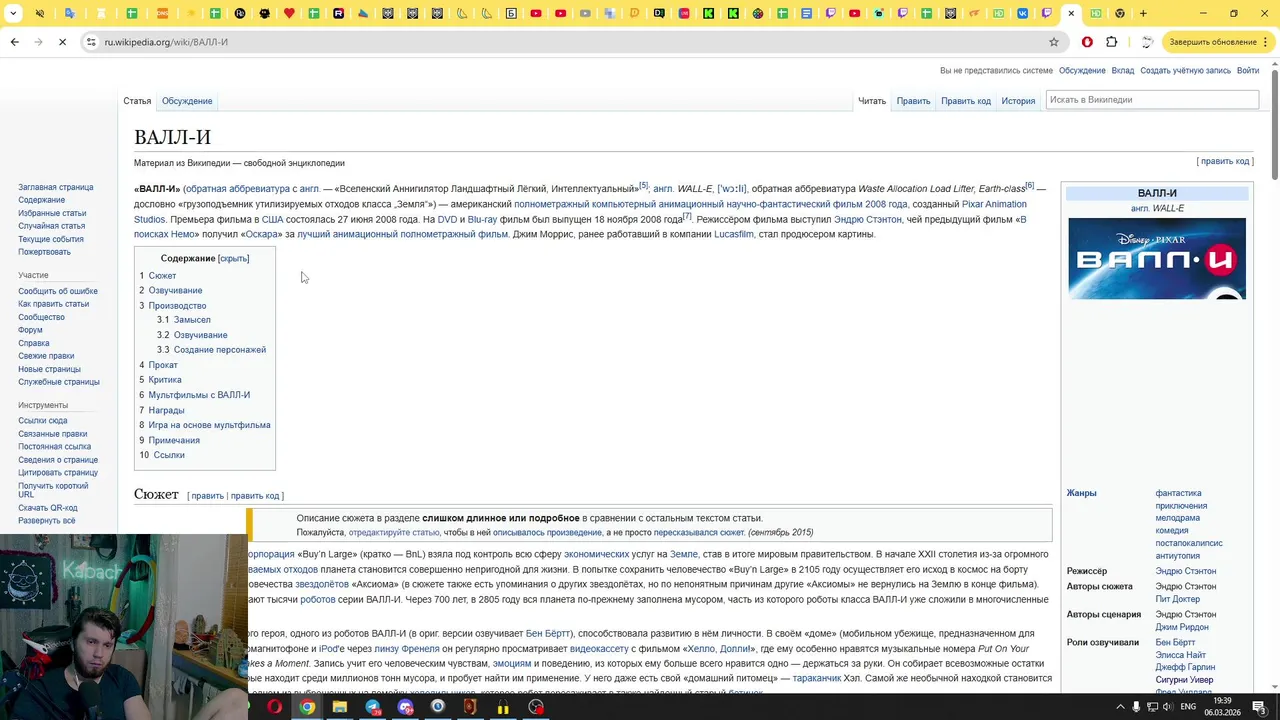The width and height of the screenshot is (1280, 720).
Task: Open Свежие правки sidebar link
Action: [x=46, y=356]
